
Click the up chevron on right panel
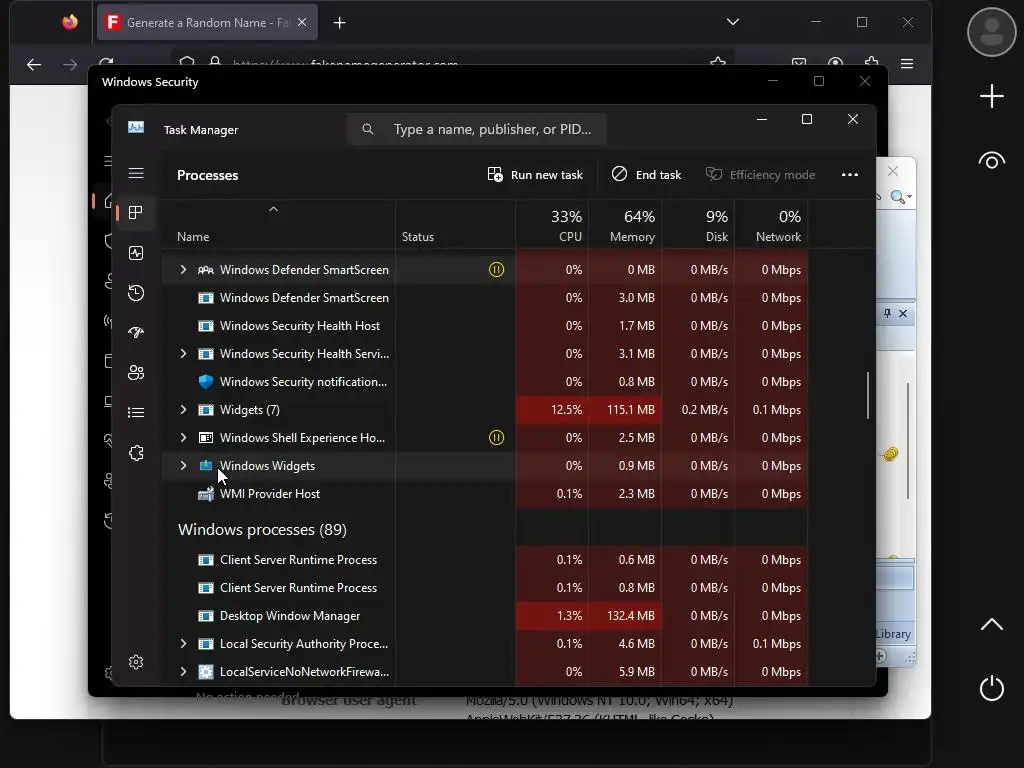991,624
